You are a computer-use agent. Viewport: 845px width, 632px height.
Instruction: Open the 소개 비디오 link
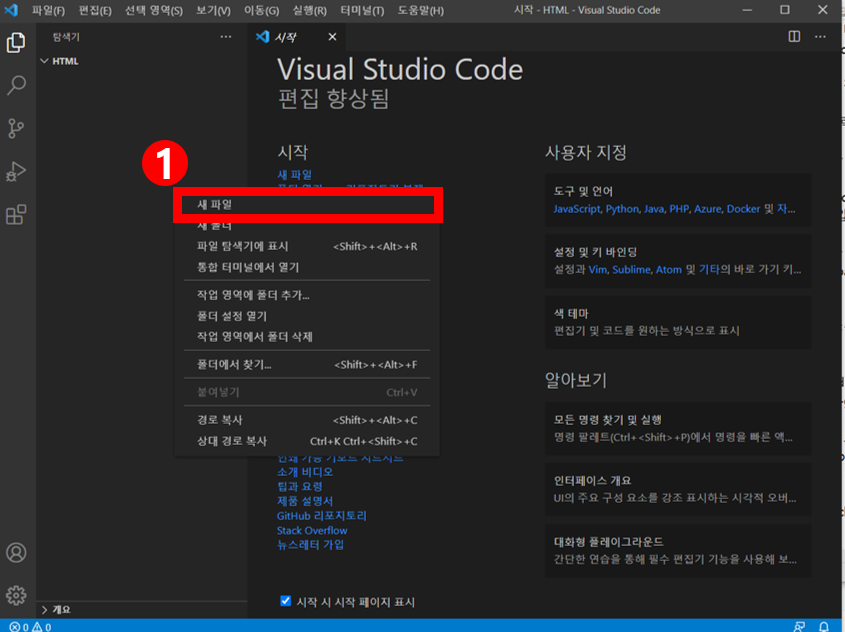305,472
